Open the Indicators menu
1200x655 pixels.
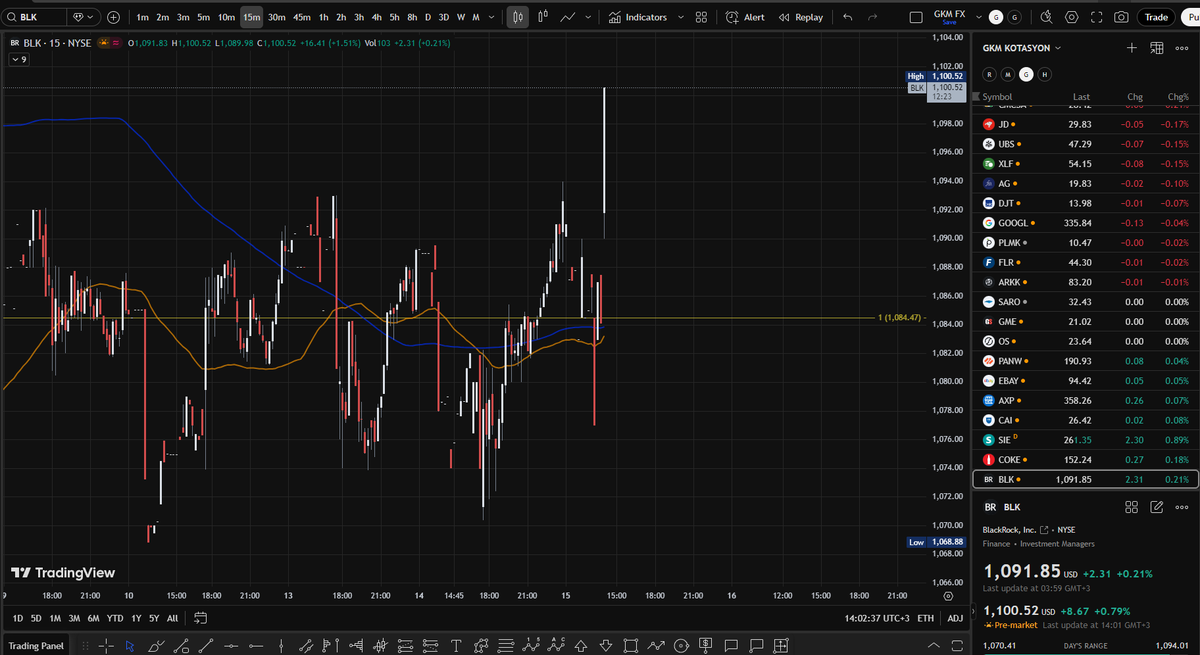click(x=638, y=17)
